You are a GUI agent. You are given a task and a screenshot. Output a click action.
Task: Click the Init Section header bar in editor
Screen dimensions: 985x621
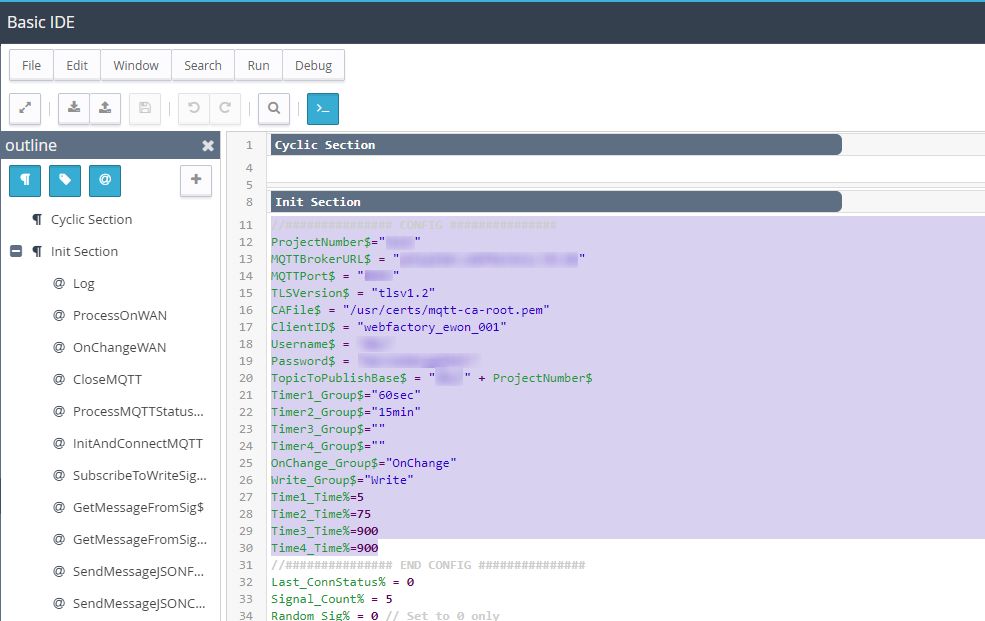[555, 202]
